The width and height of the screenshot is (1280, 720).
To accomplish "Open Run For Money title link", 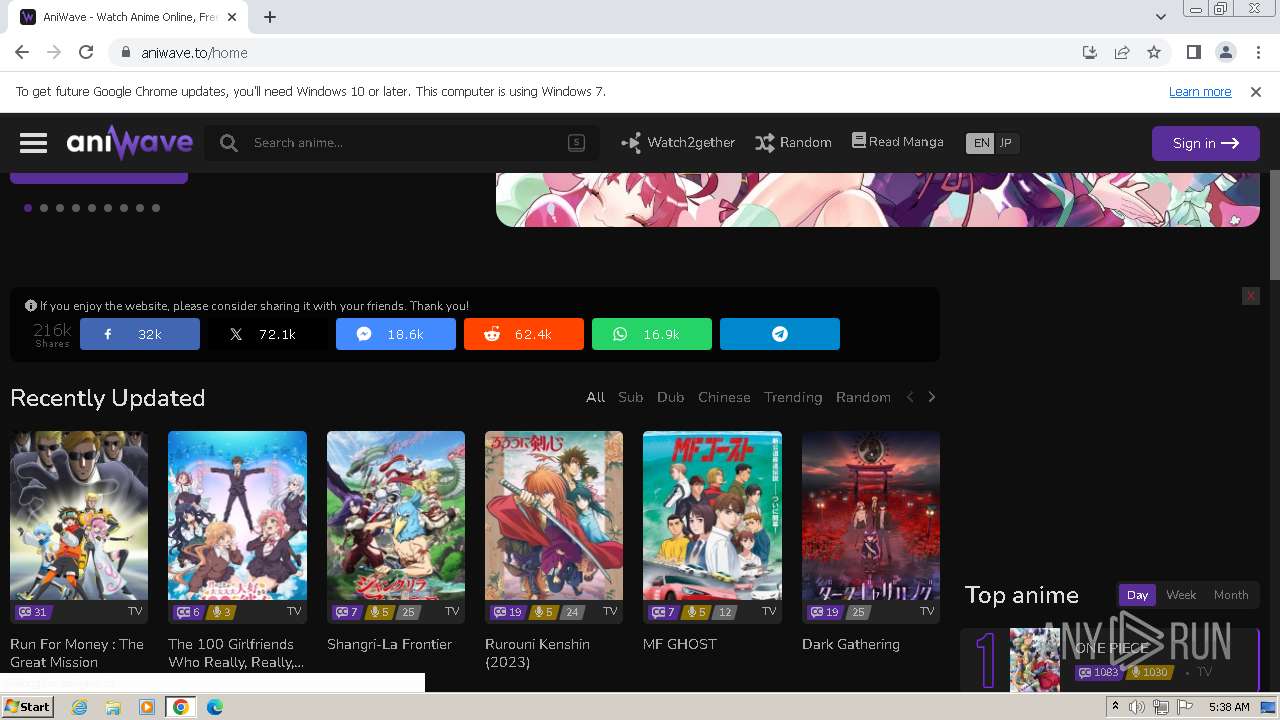I will coord(77,653).
